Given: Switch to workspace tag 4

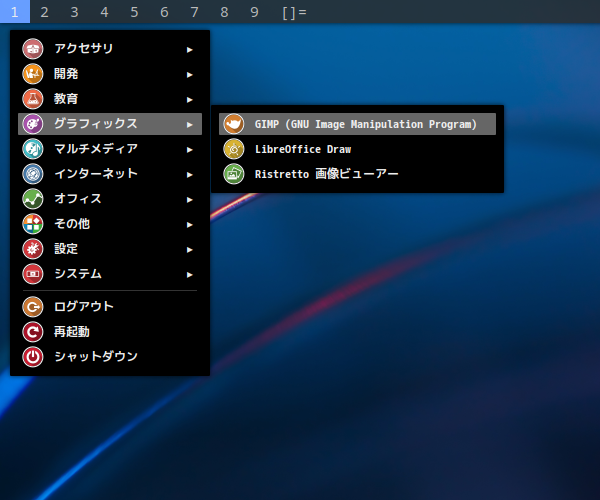Looking at the screenshot, I should (104, 11).
